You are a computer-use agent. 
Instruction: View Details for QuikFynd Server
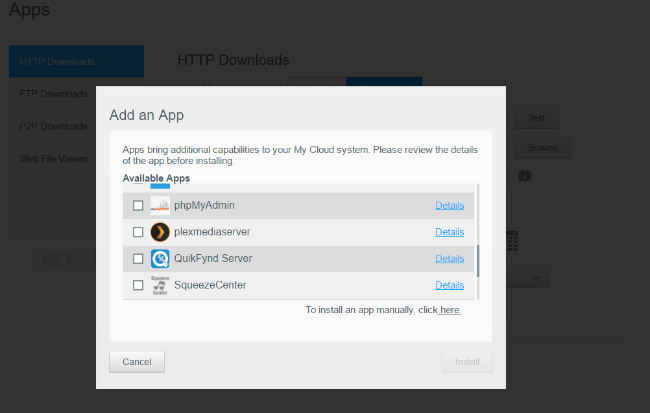[449, 259]
